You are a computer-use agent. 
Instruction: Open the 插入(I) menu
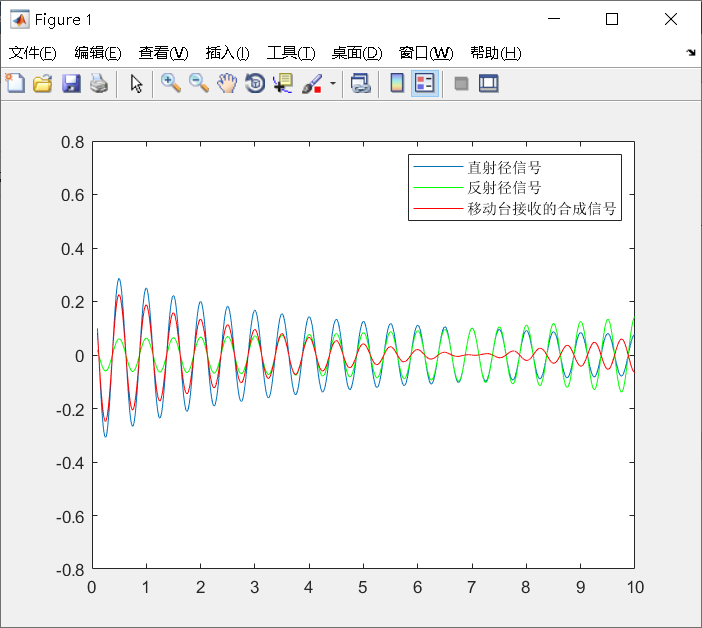(x=227, y=53)
